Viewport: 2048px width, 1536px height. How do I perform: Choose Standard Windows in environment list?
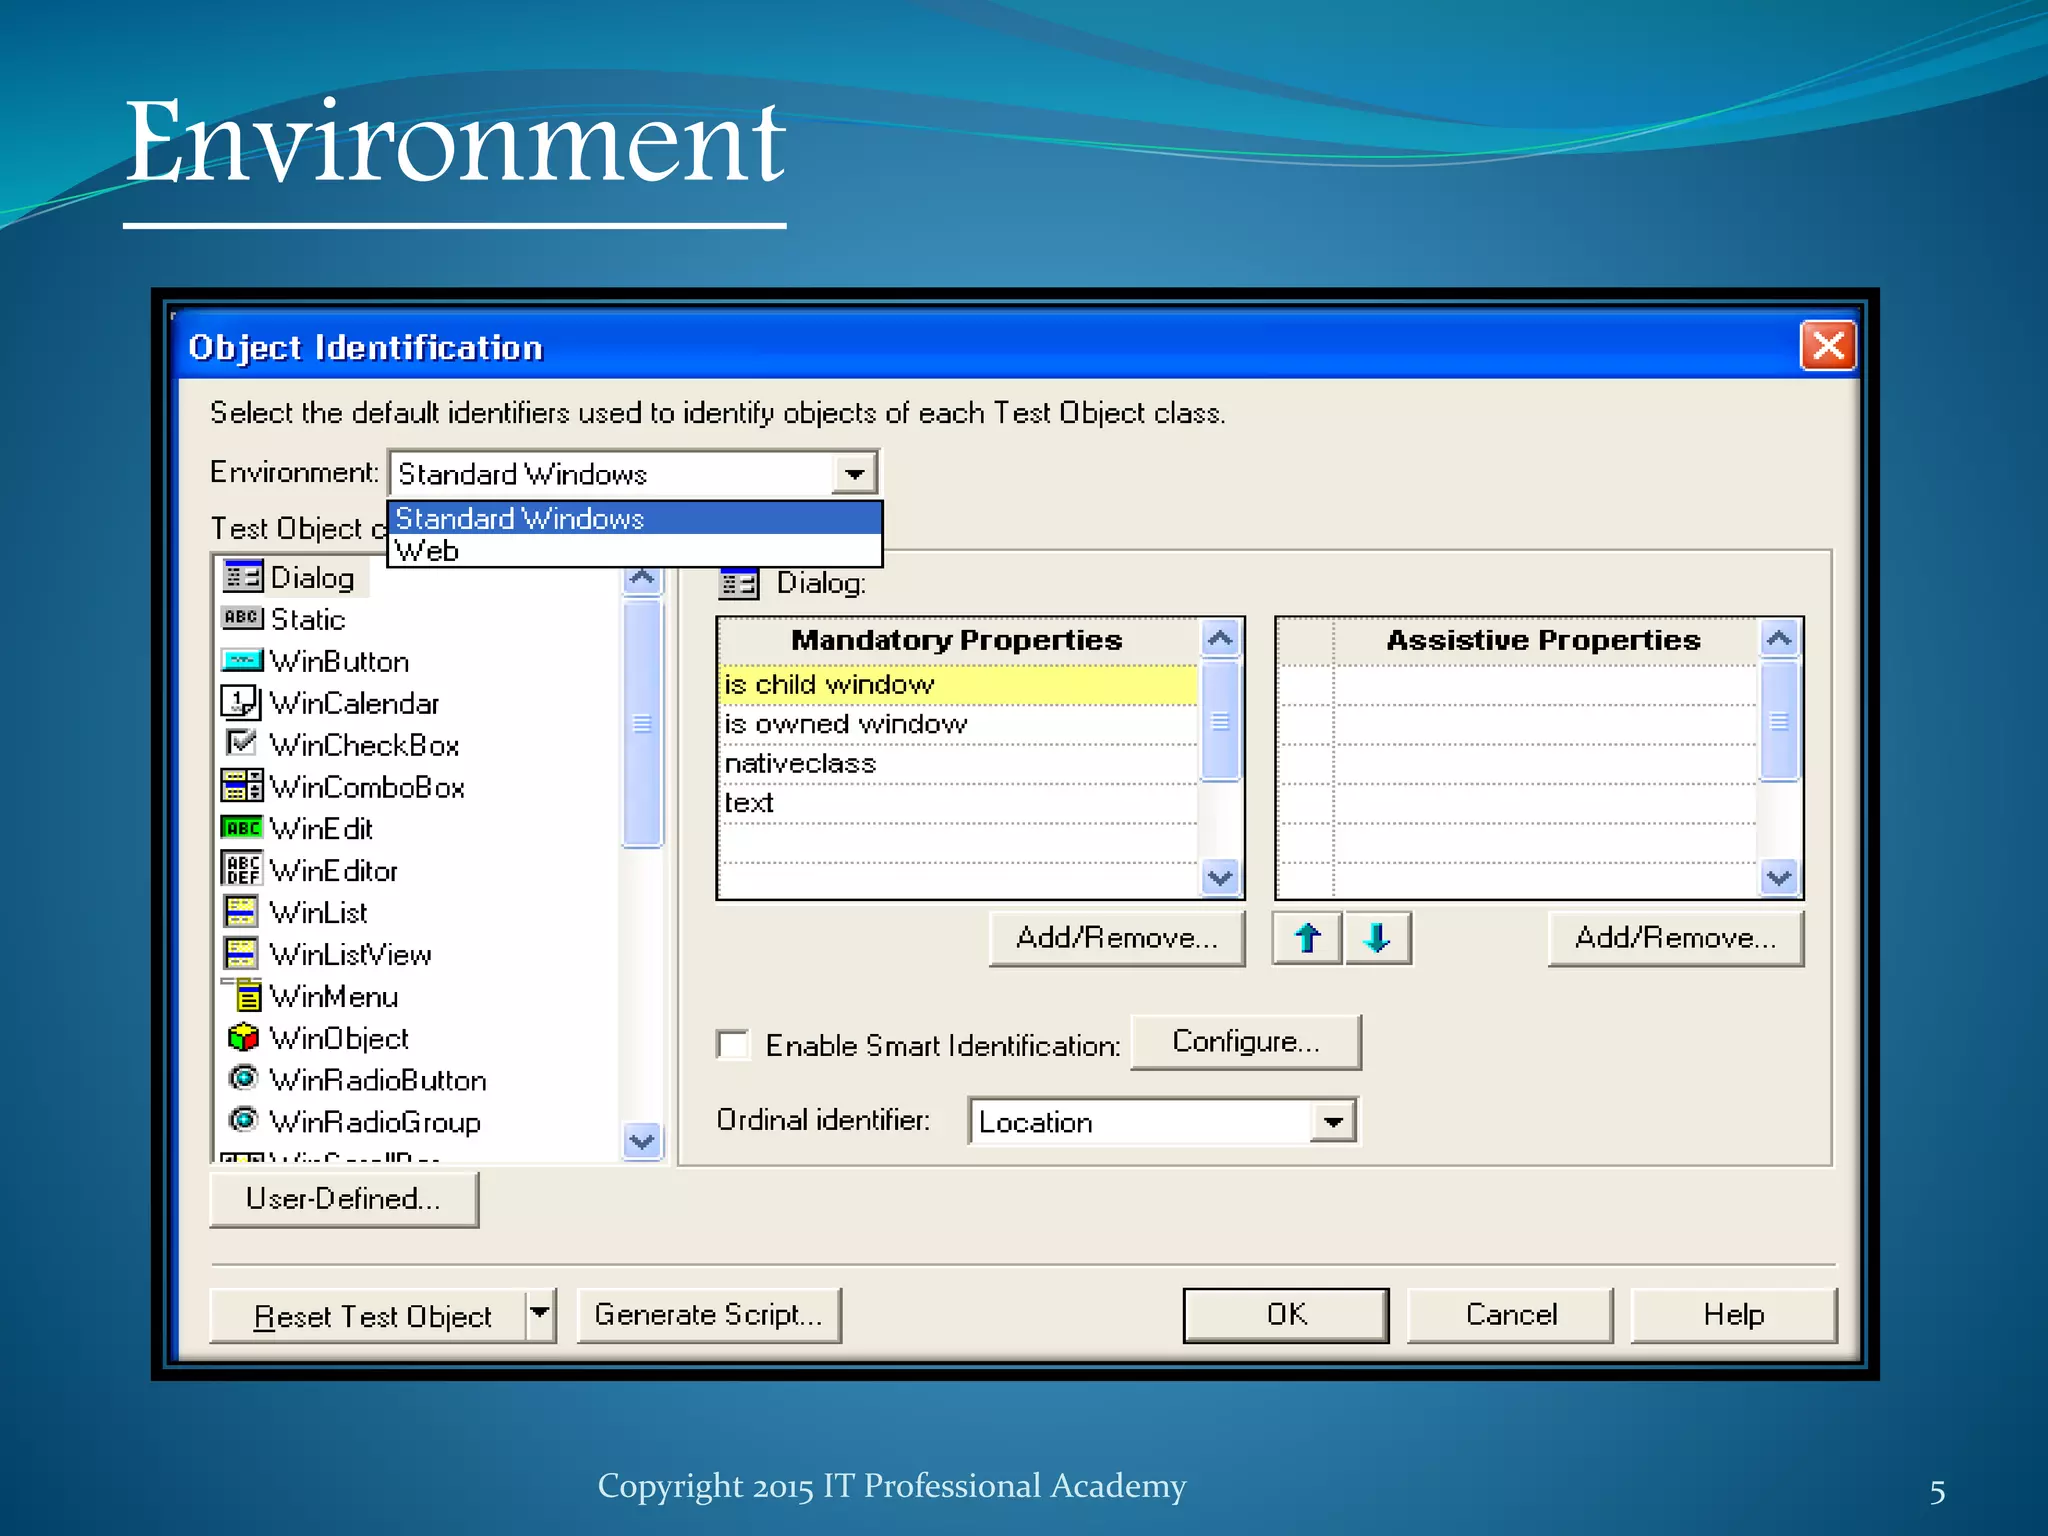635,518
